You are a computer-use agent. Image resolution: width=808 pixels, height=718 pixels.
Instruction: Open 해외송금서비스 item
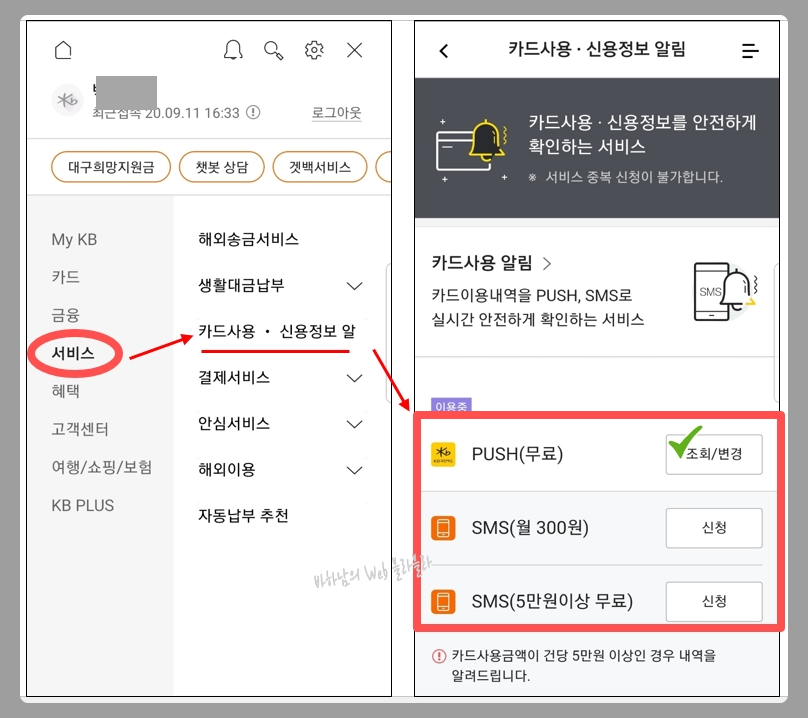click(x=248, y=239)
